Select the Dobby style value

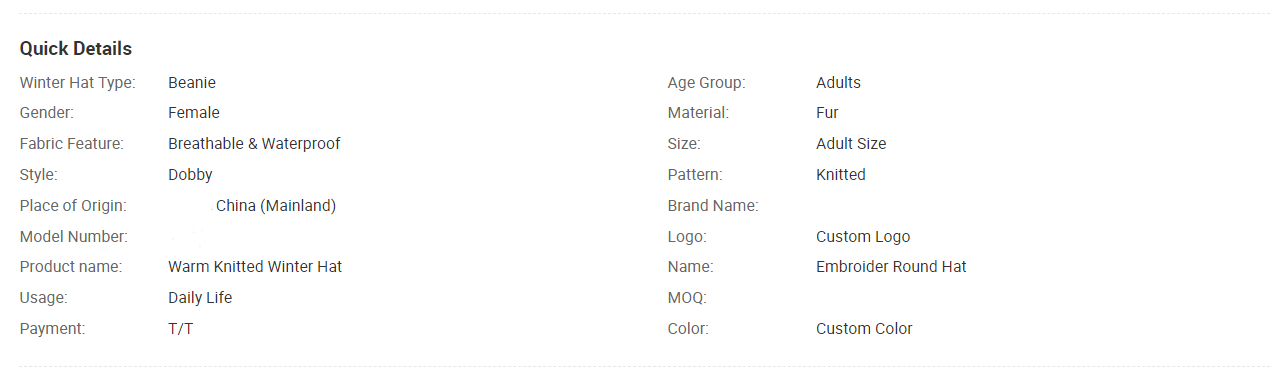tap(190, 175)
